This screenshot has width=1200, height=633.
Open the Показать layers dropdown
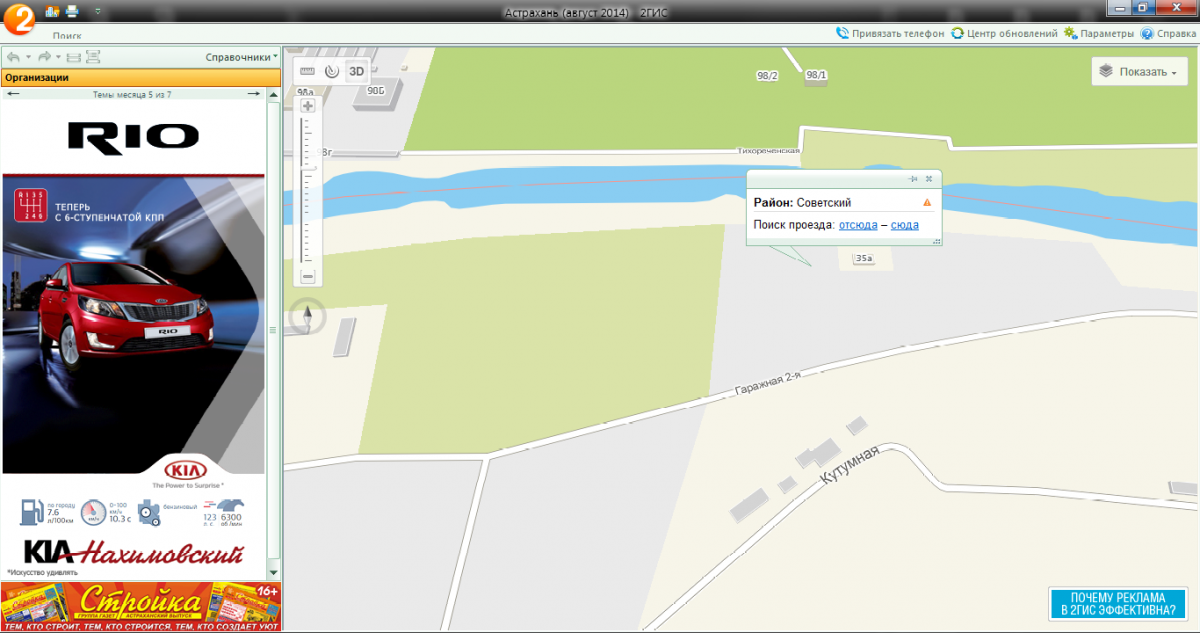pos(1140,72)
